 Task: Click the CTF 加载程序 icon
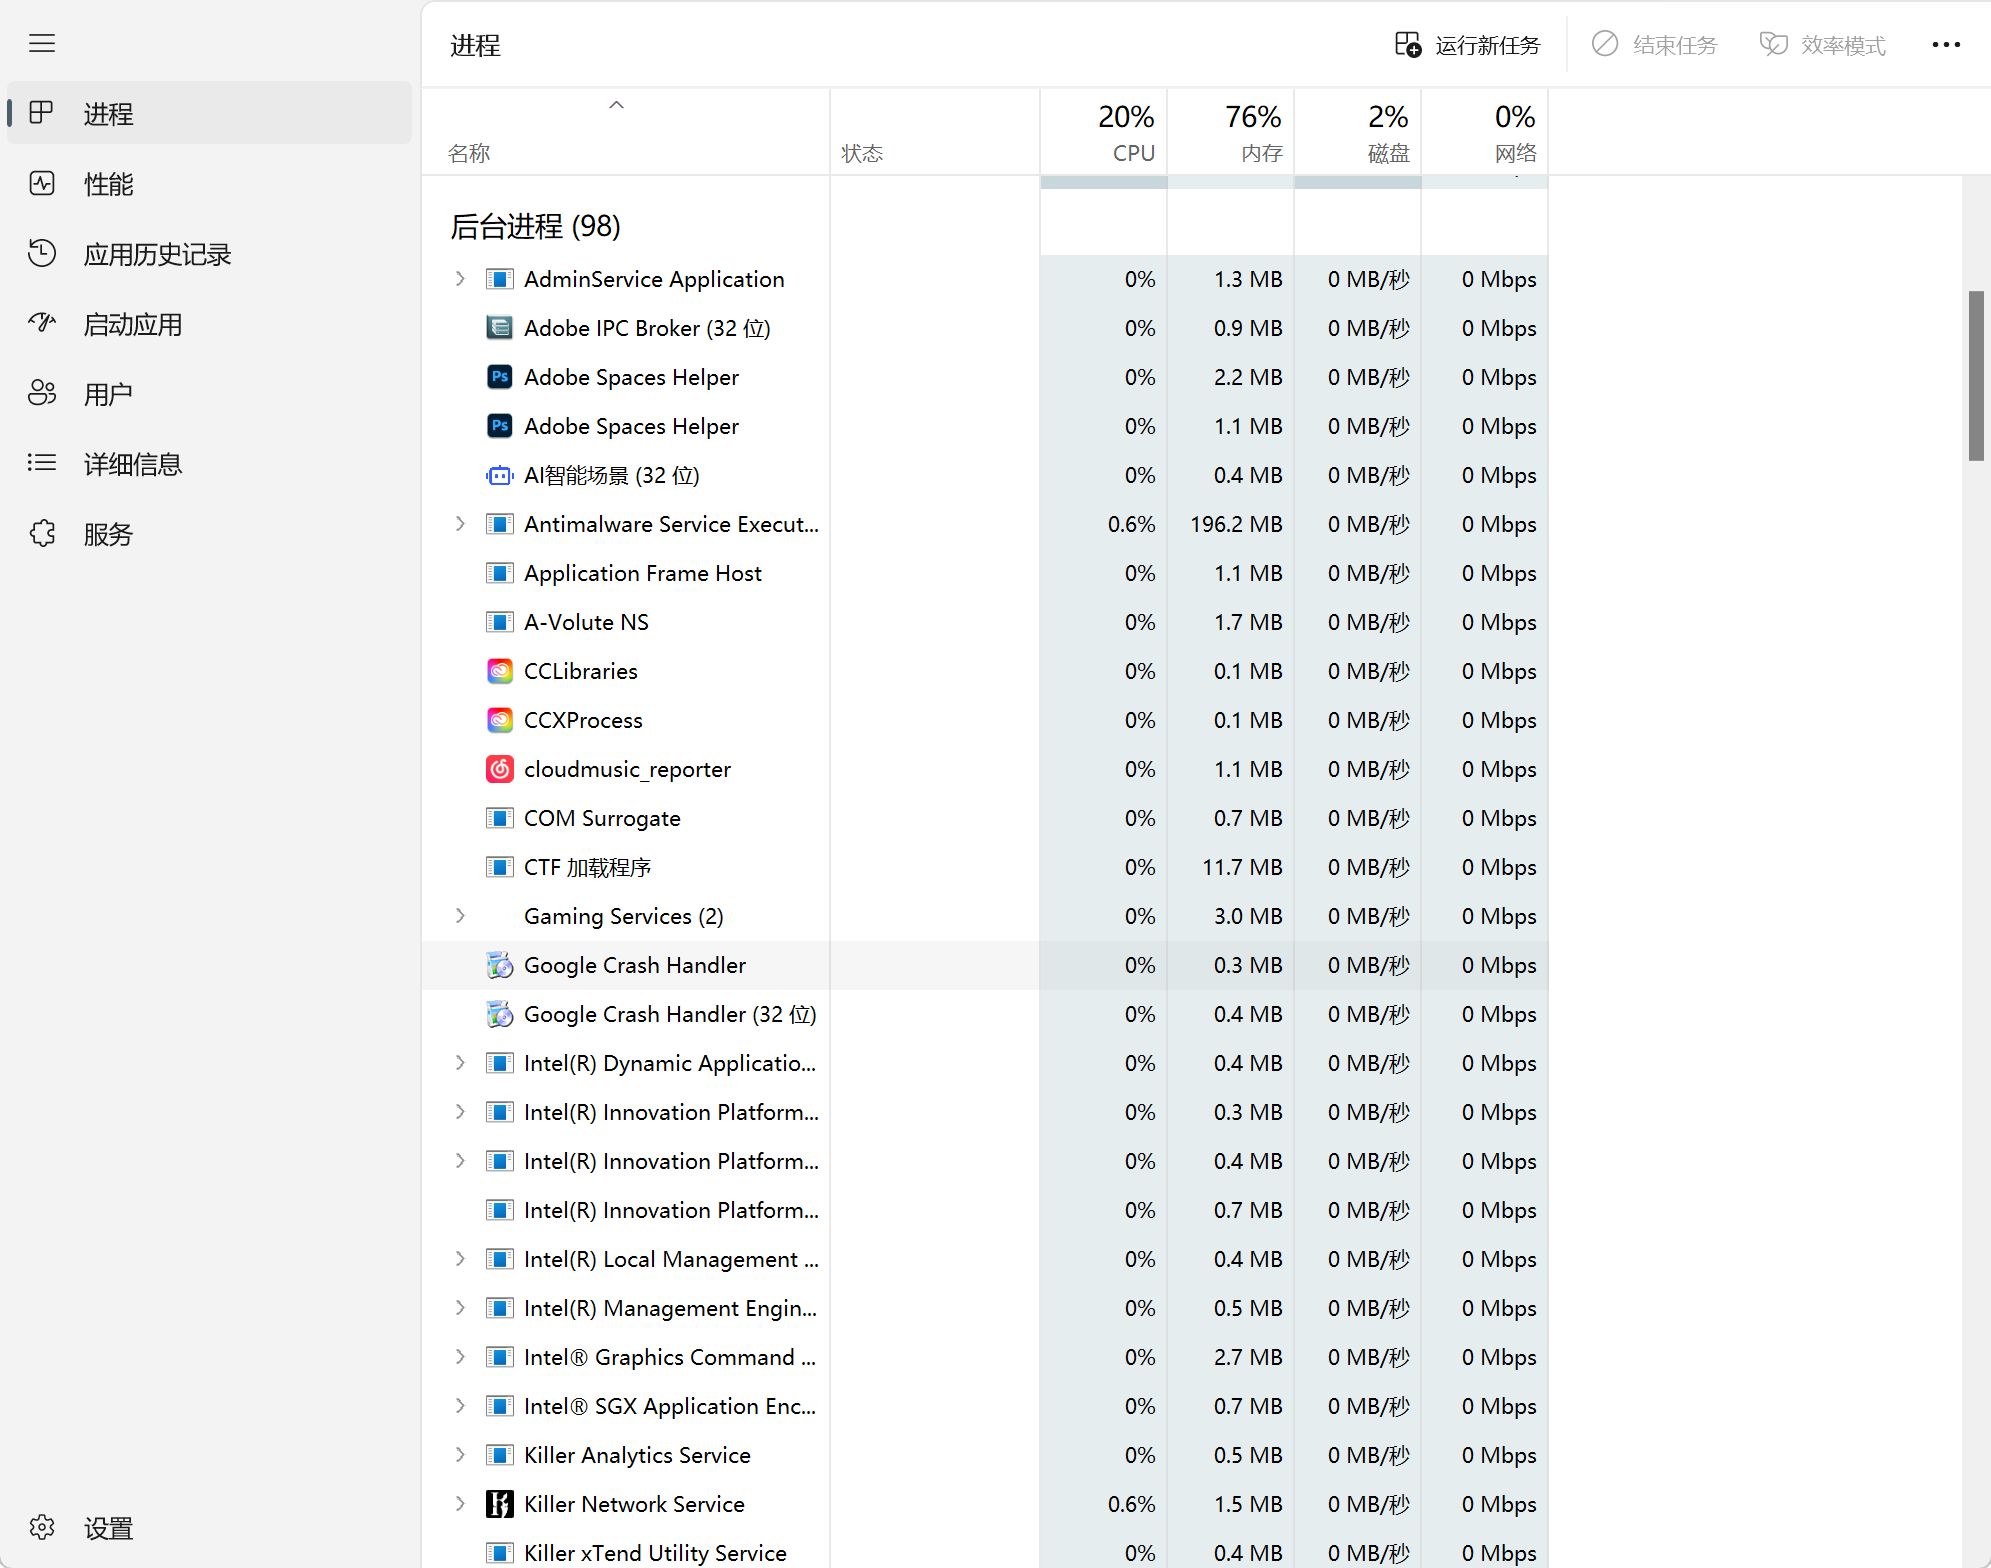pos(500,867)
